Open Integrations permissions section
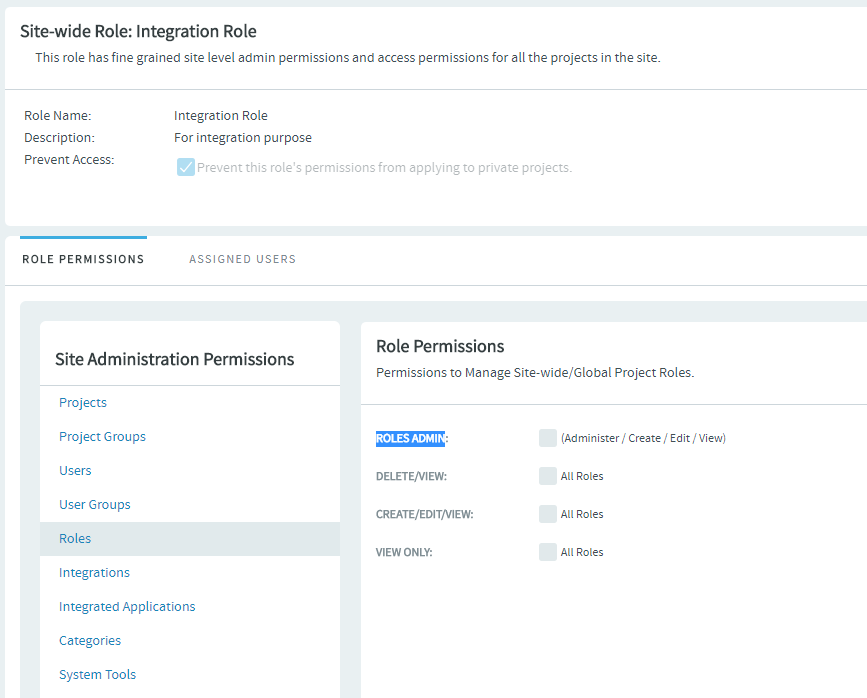 (94, 572)
